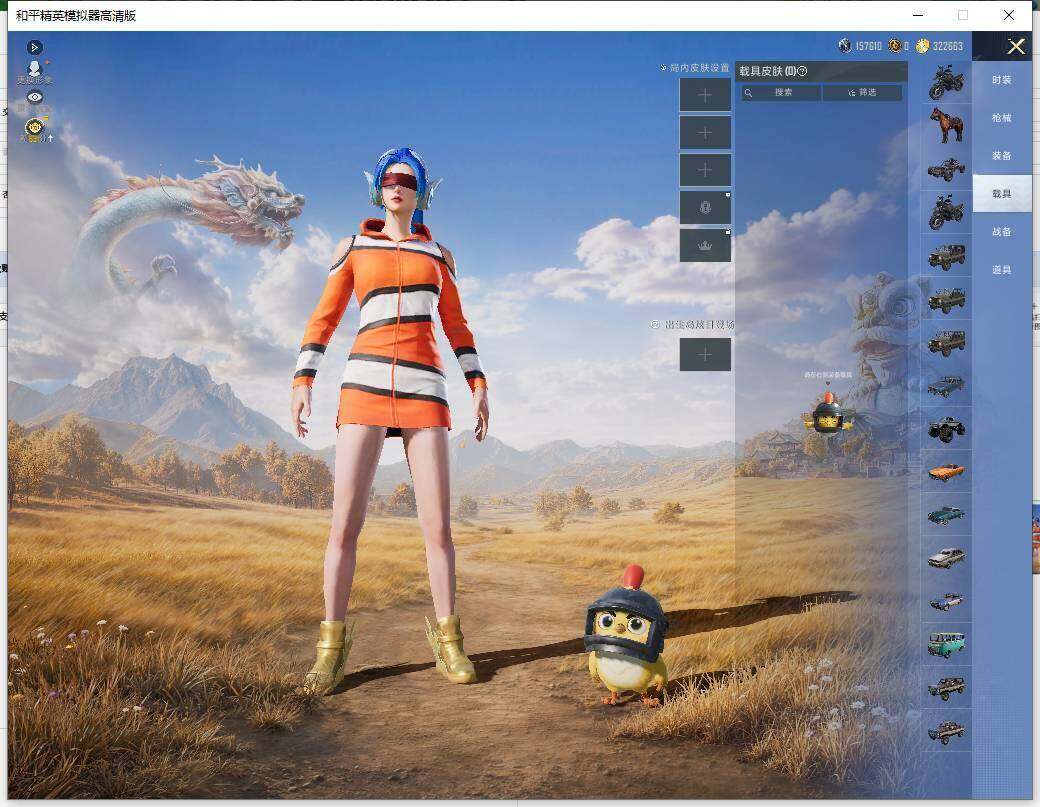Select the helmet skin slot
The width and height of the screenshot is (1040, 807).
click(705, 208)
